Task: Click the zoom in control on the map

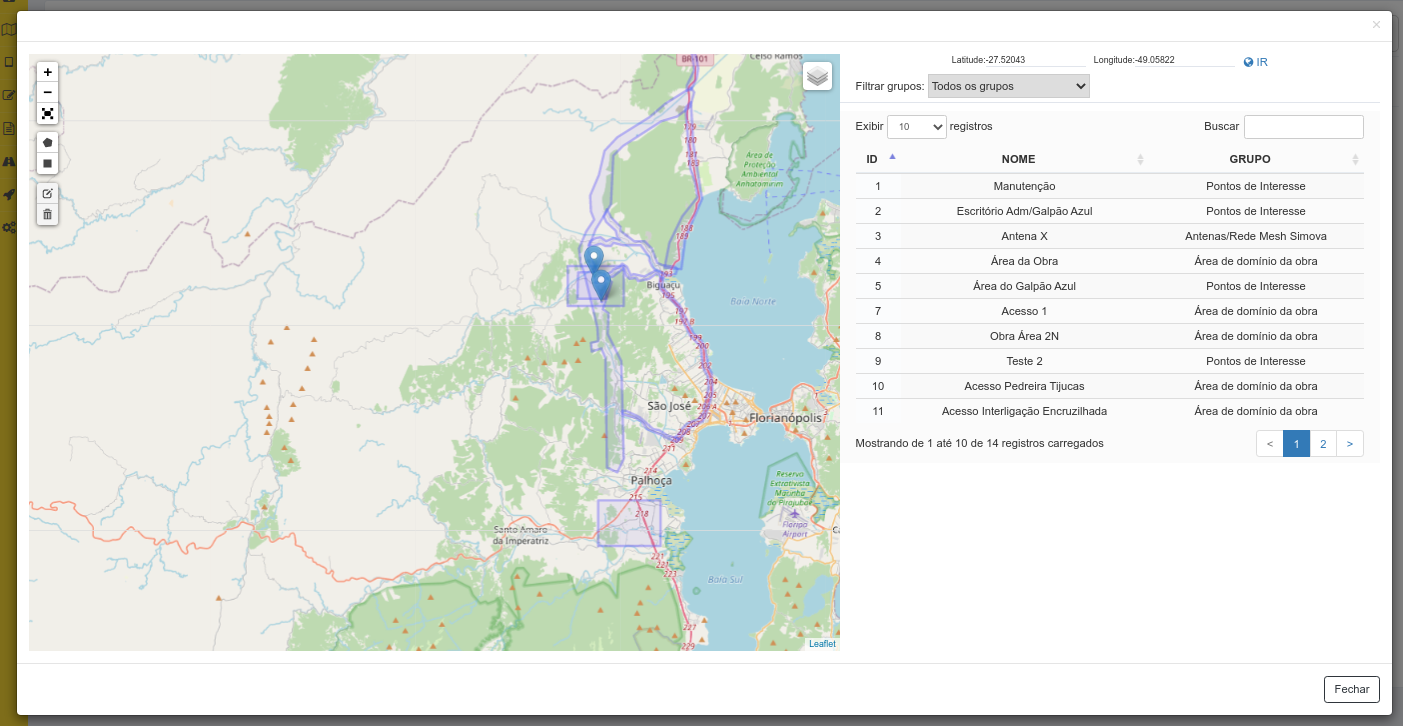Action: click(x=47, y=72)
